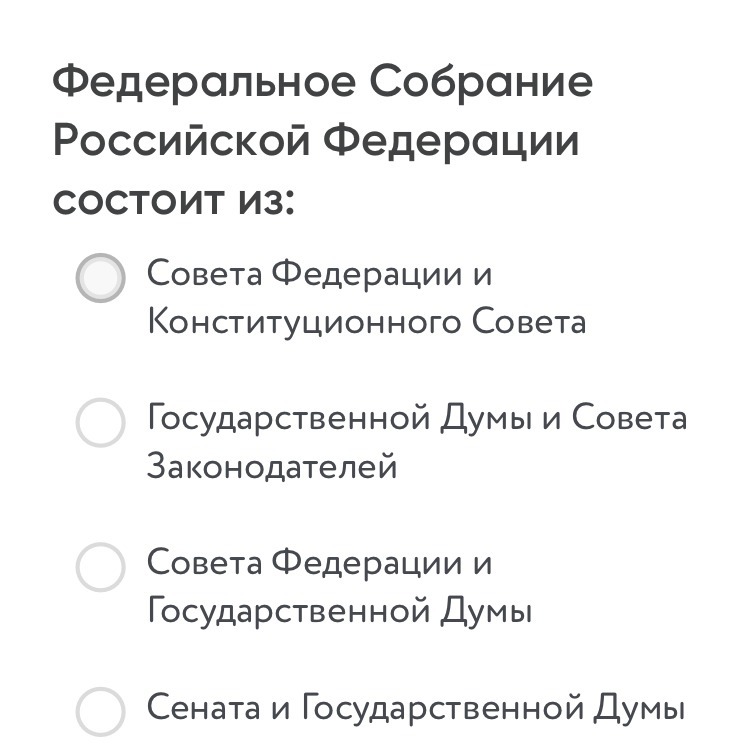
Task: Click the 'состоит из:' heading line
Action: [x=174, y=200]
